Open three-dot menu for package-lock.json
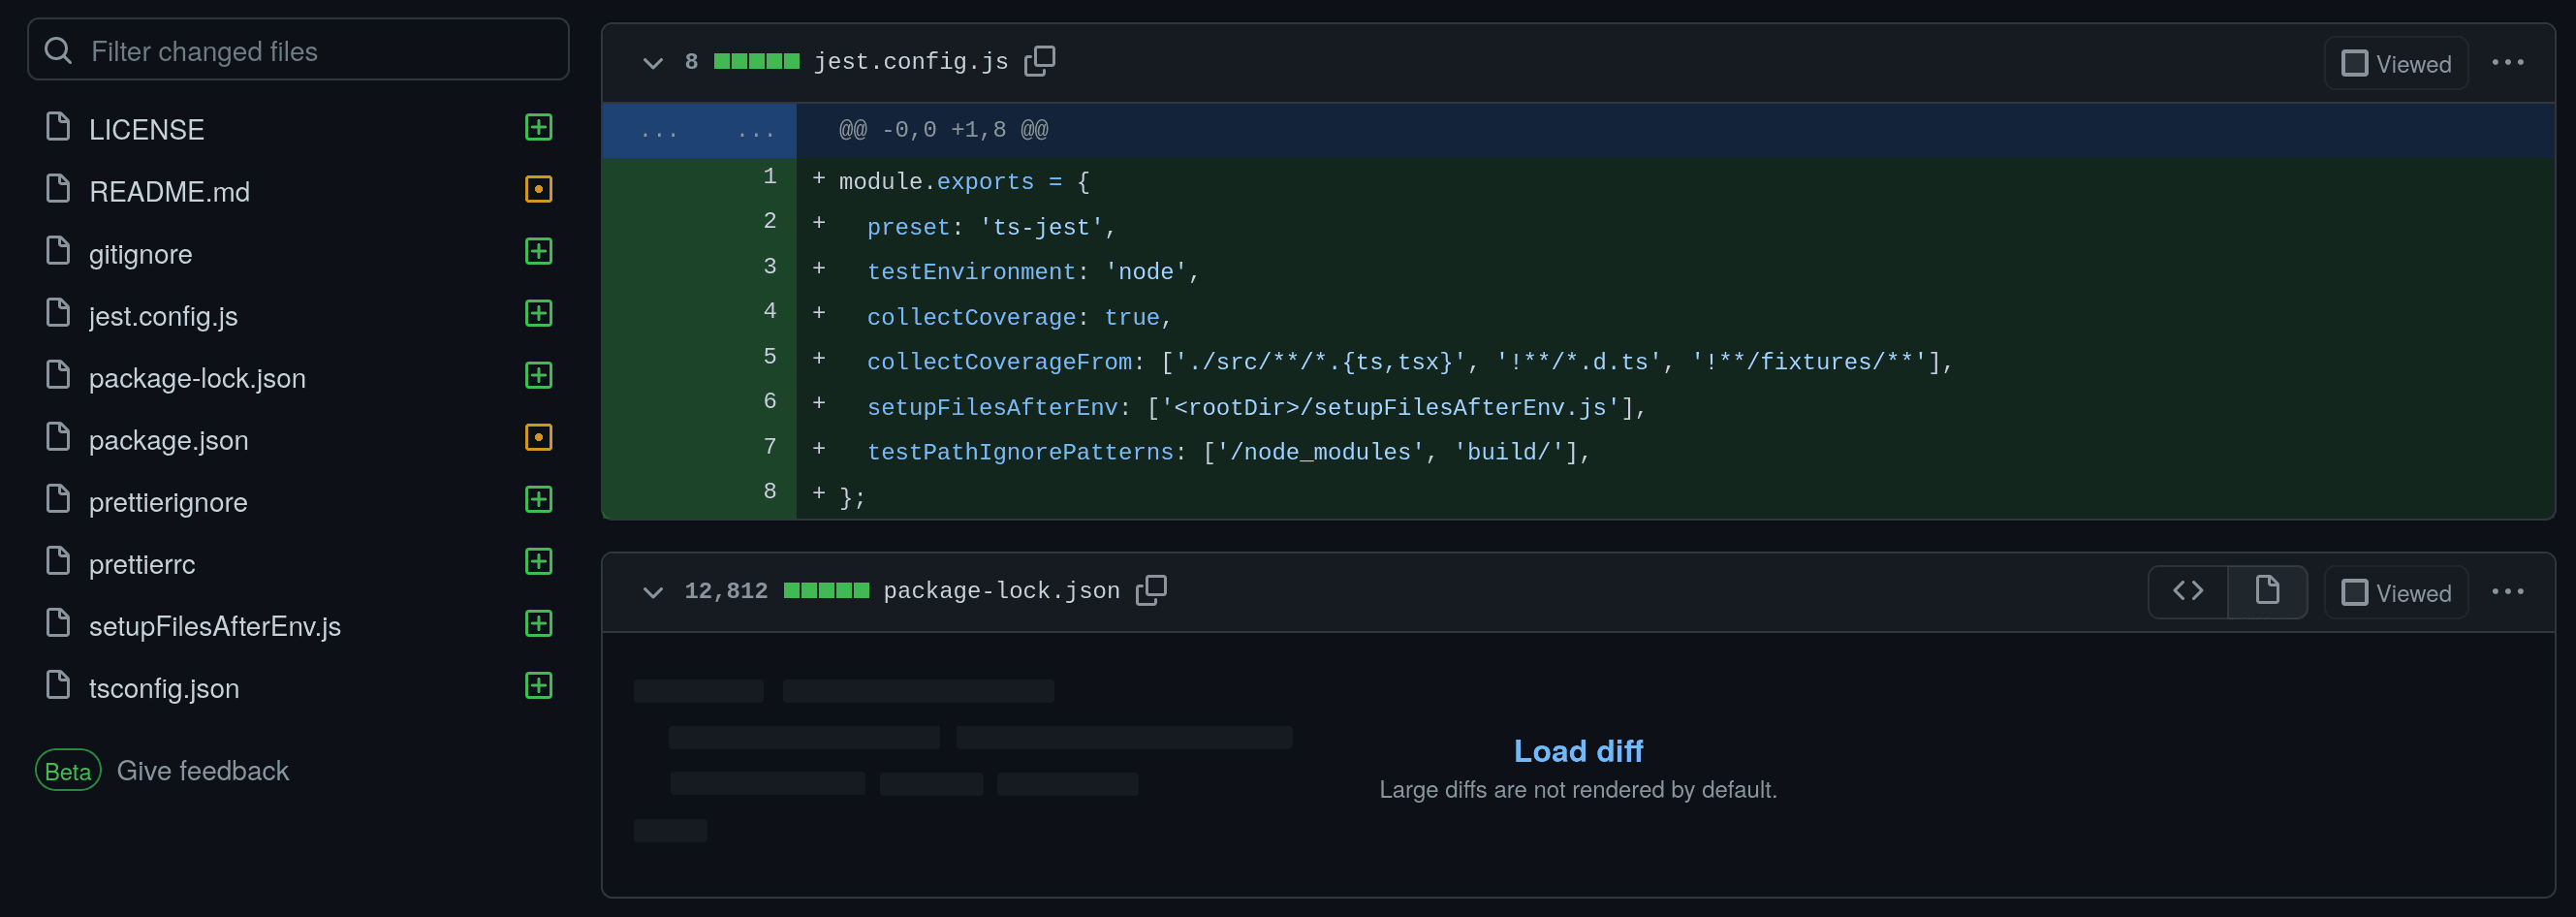The width and height of the screenshot is (2576, 917). pyautogui.click(x=2507, y=592)
